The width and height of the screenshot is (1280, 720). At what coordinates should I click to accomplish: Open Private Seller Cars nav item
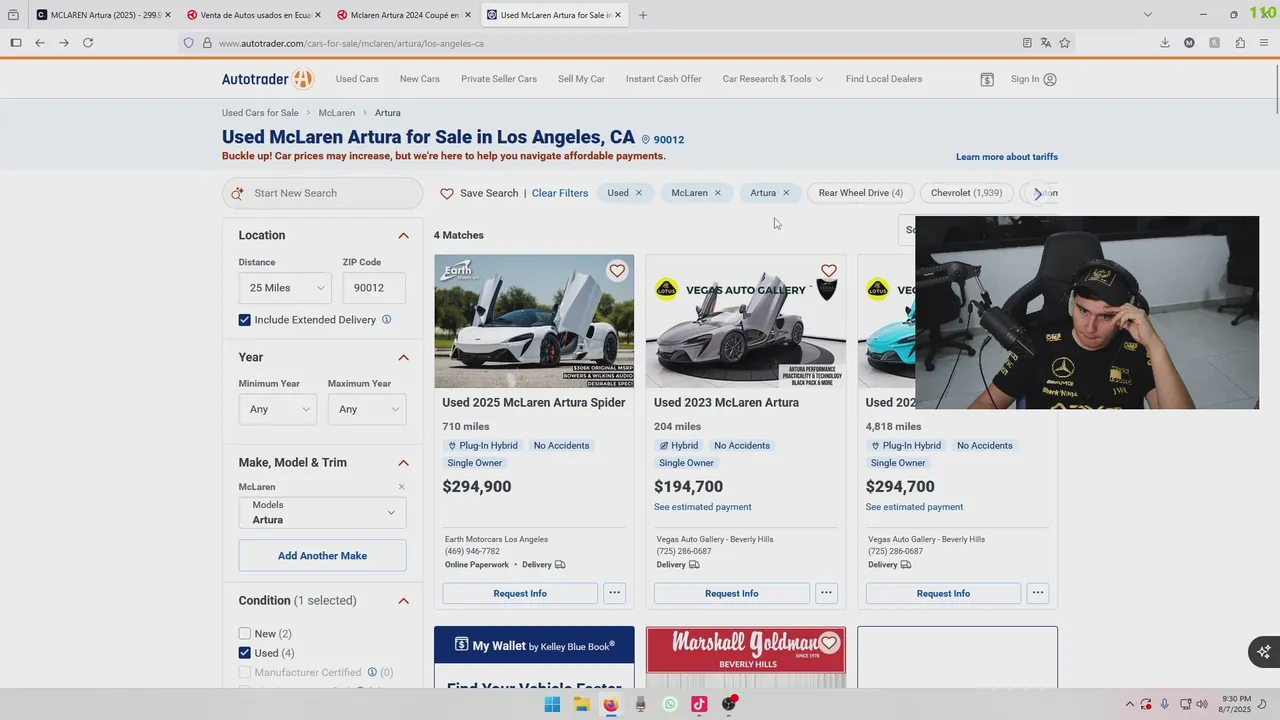click(x=499, y=79)
